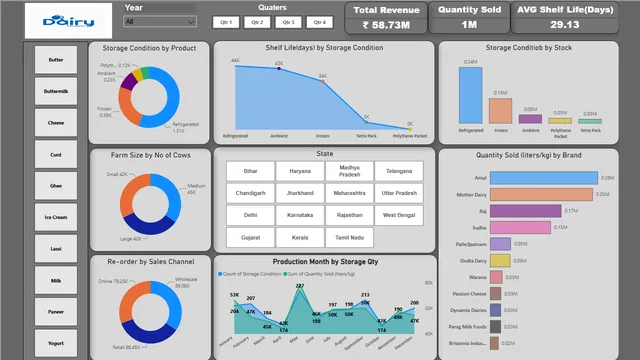This screenshot has height=360, width=640.
Task: Click the Dodla Dairy bar
Action: (x=500, y=260)
